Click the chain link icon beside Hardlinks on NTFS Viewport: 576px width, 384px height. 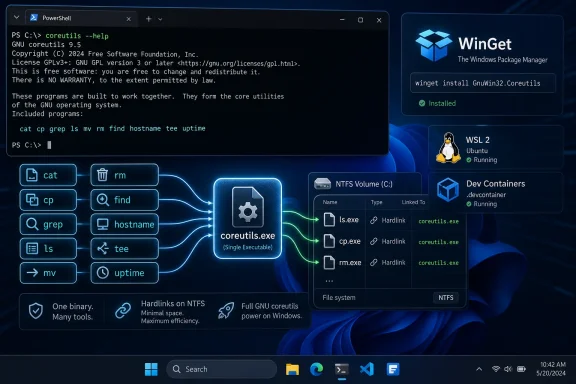[x=123, y=311]
